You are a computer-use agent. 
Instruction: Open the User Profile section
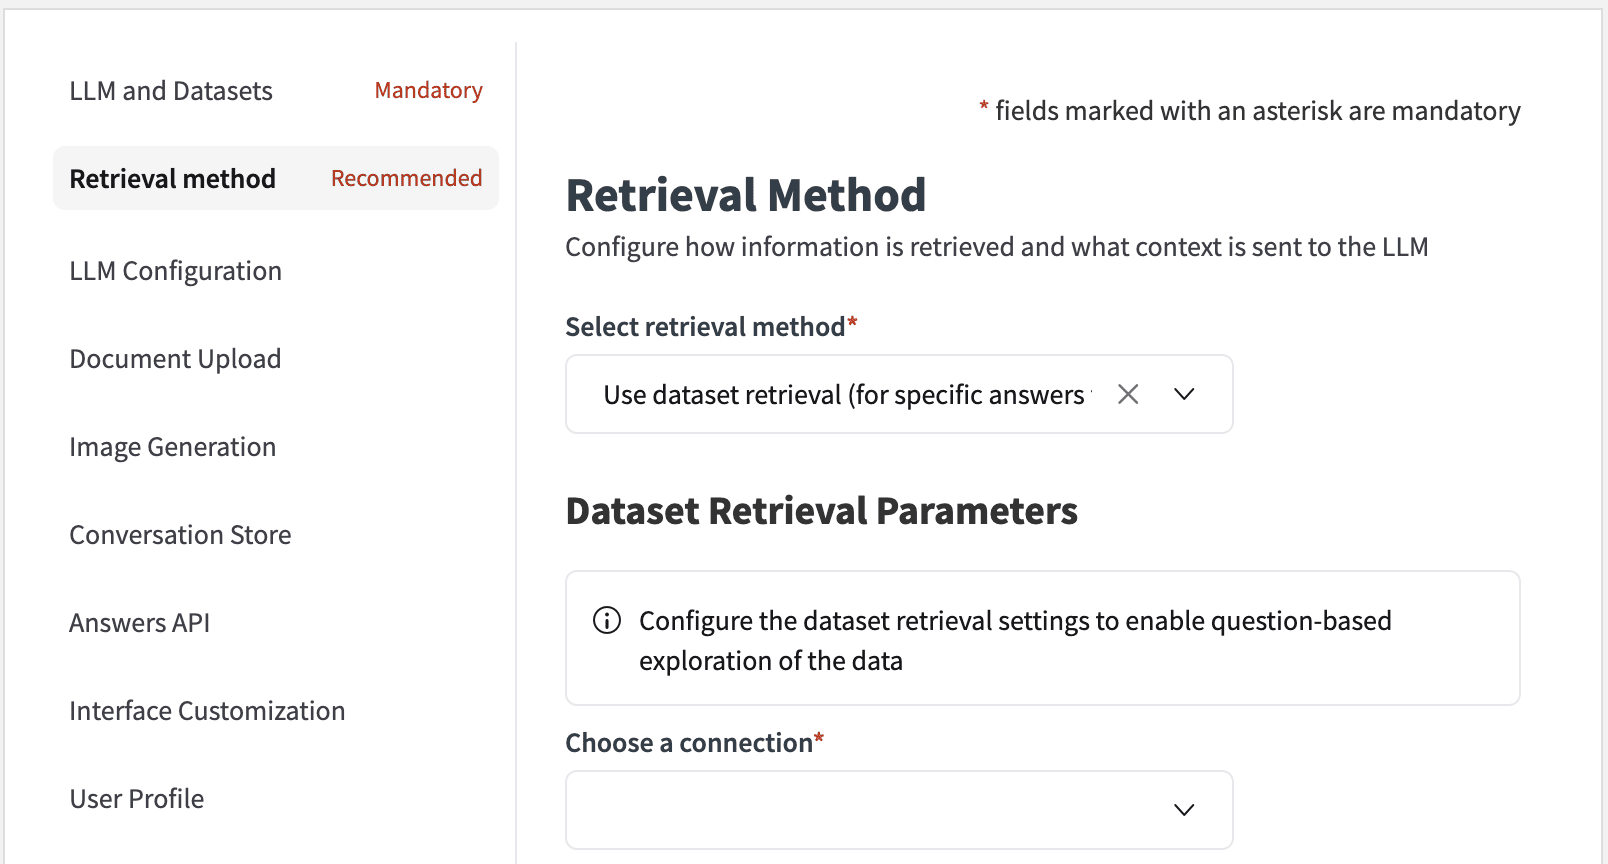(x=136, y=798)
